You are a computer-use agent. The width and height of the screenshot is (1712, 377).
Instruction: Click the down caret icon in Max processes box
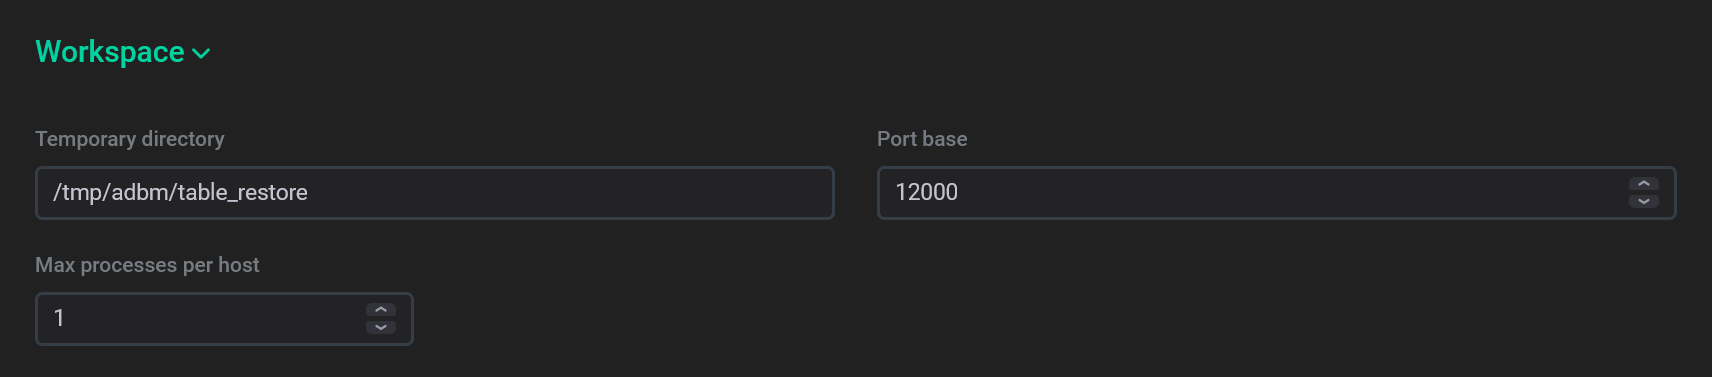pyautogui.click(x=381, y=327)
